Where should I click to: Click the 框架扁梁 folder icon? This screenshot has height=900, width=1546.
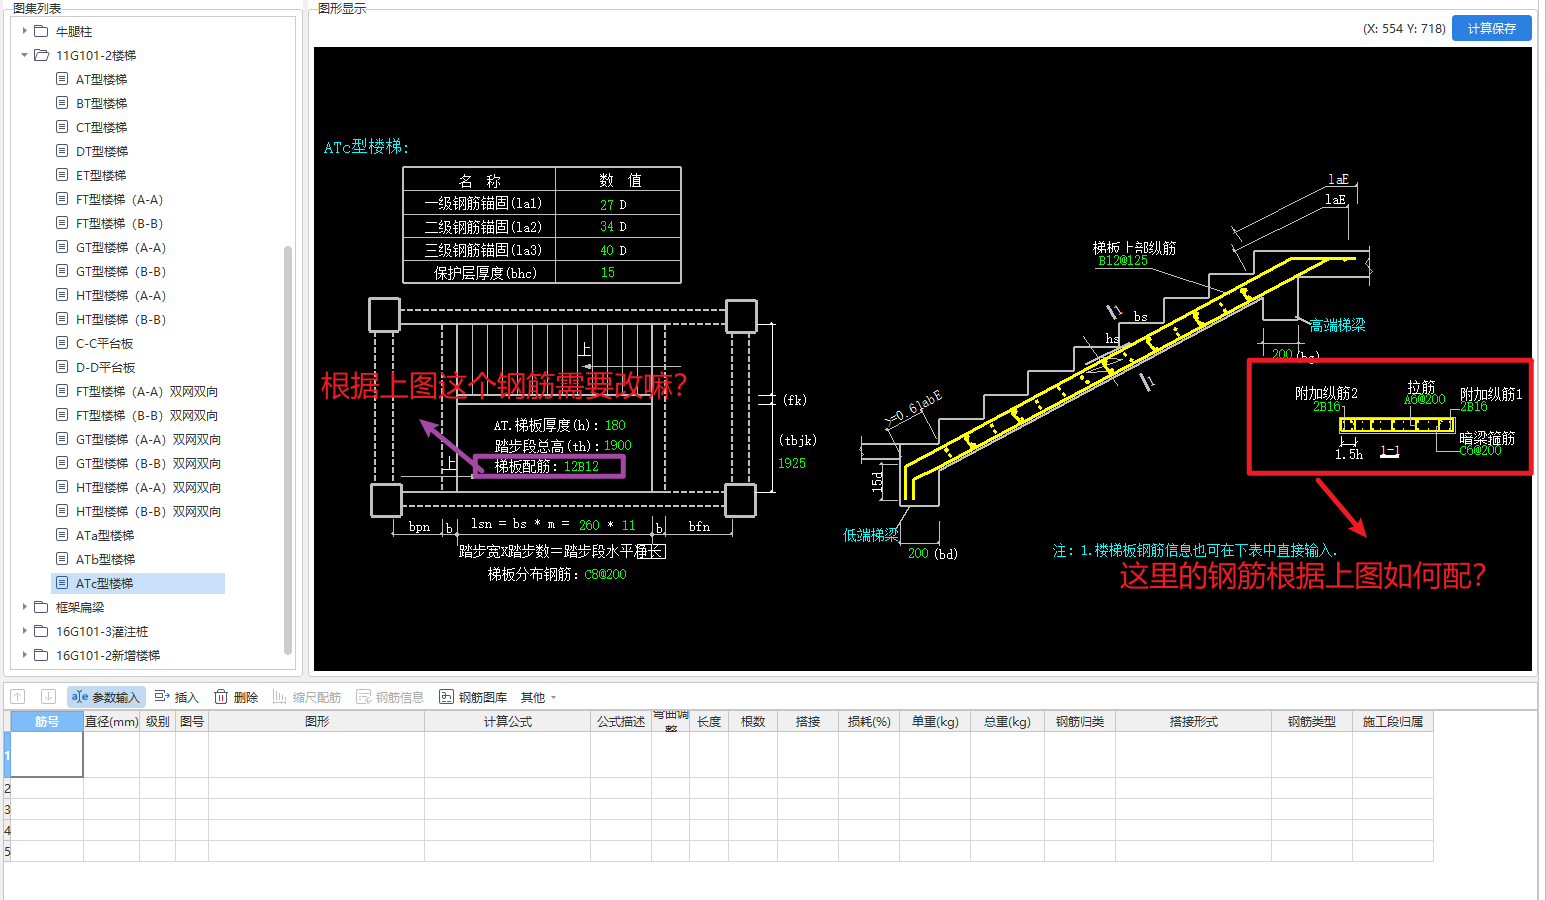click(x=41, y=607)
